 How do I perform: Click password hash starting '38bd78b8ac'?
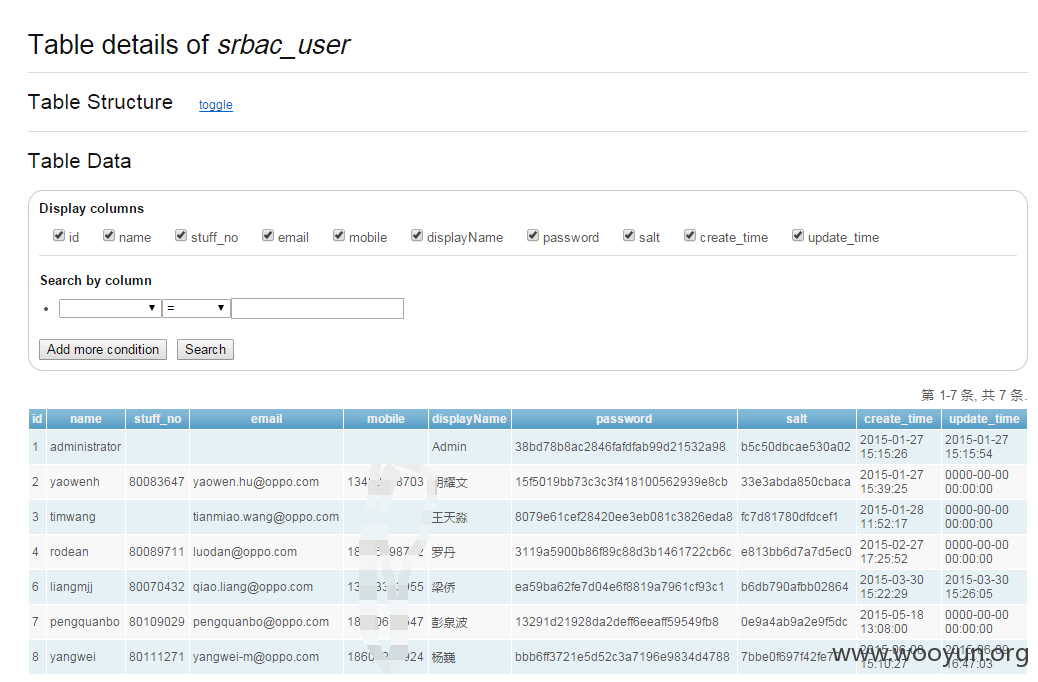click(x=620, y=447)
